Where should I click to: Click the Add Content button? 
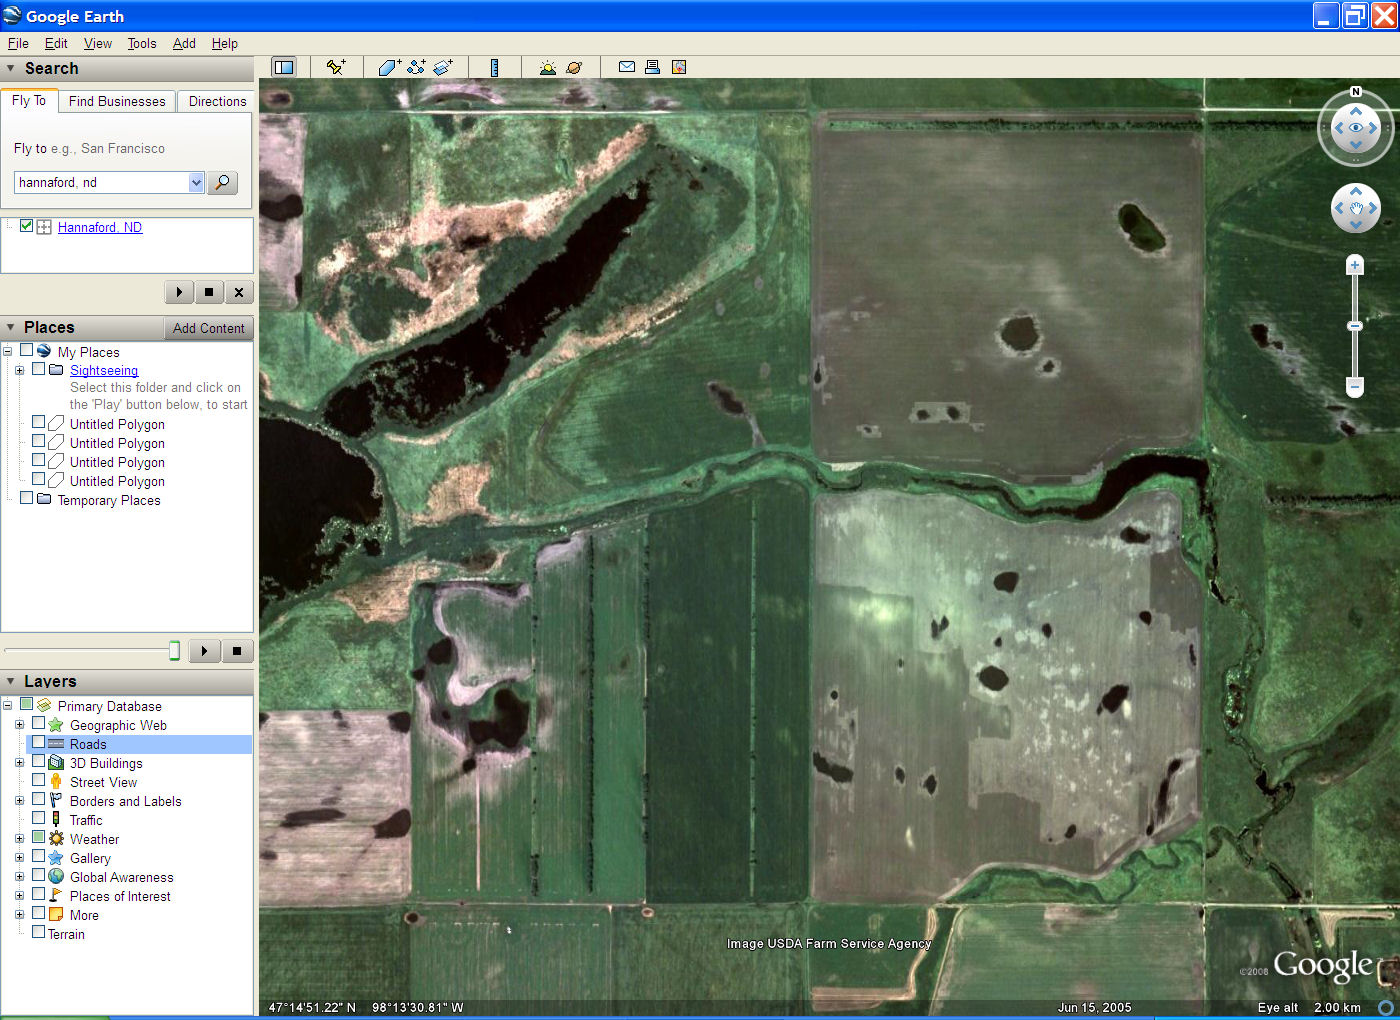tap(208, 328)
